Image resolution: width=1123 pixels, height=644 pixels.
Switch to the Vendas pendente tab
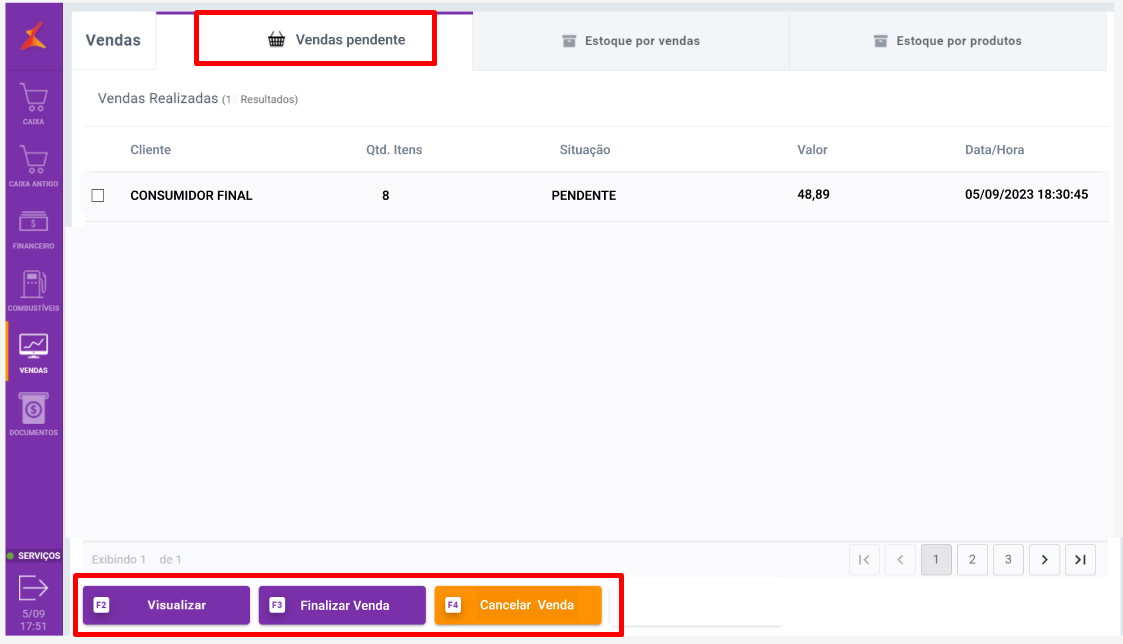pos(336,40)
